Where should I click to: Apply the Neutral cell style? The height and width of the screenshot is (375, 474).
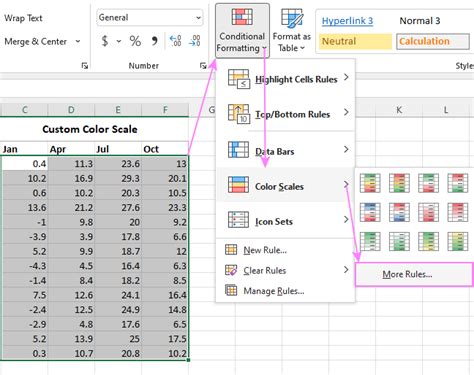[x=355, y=41]
